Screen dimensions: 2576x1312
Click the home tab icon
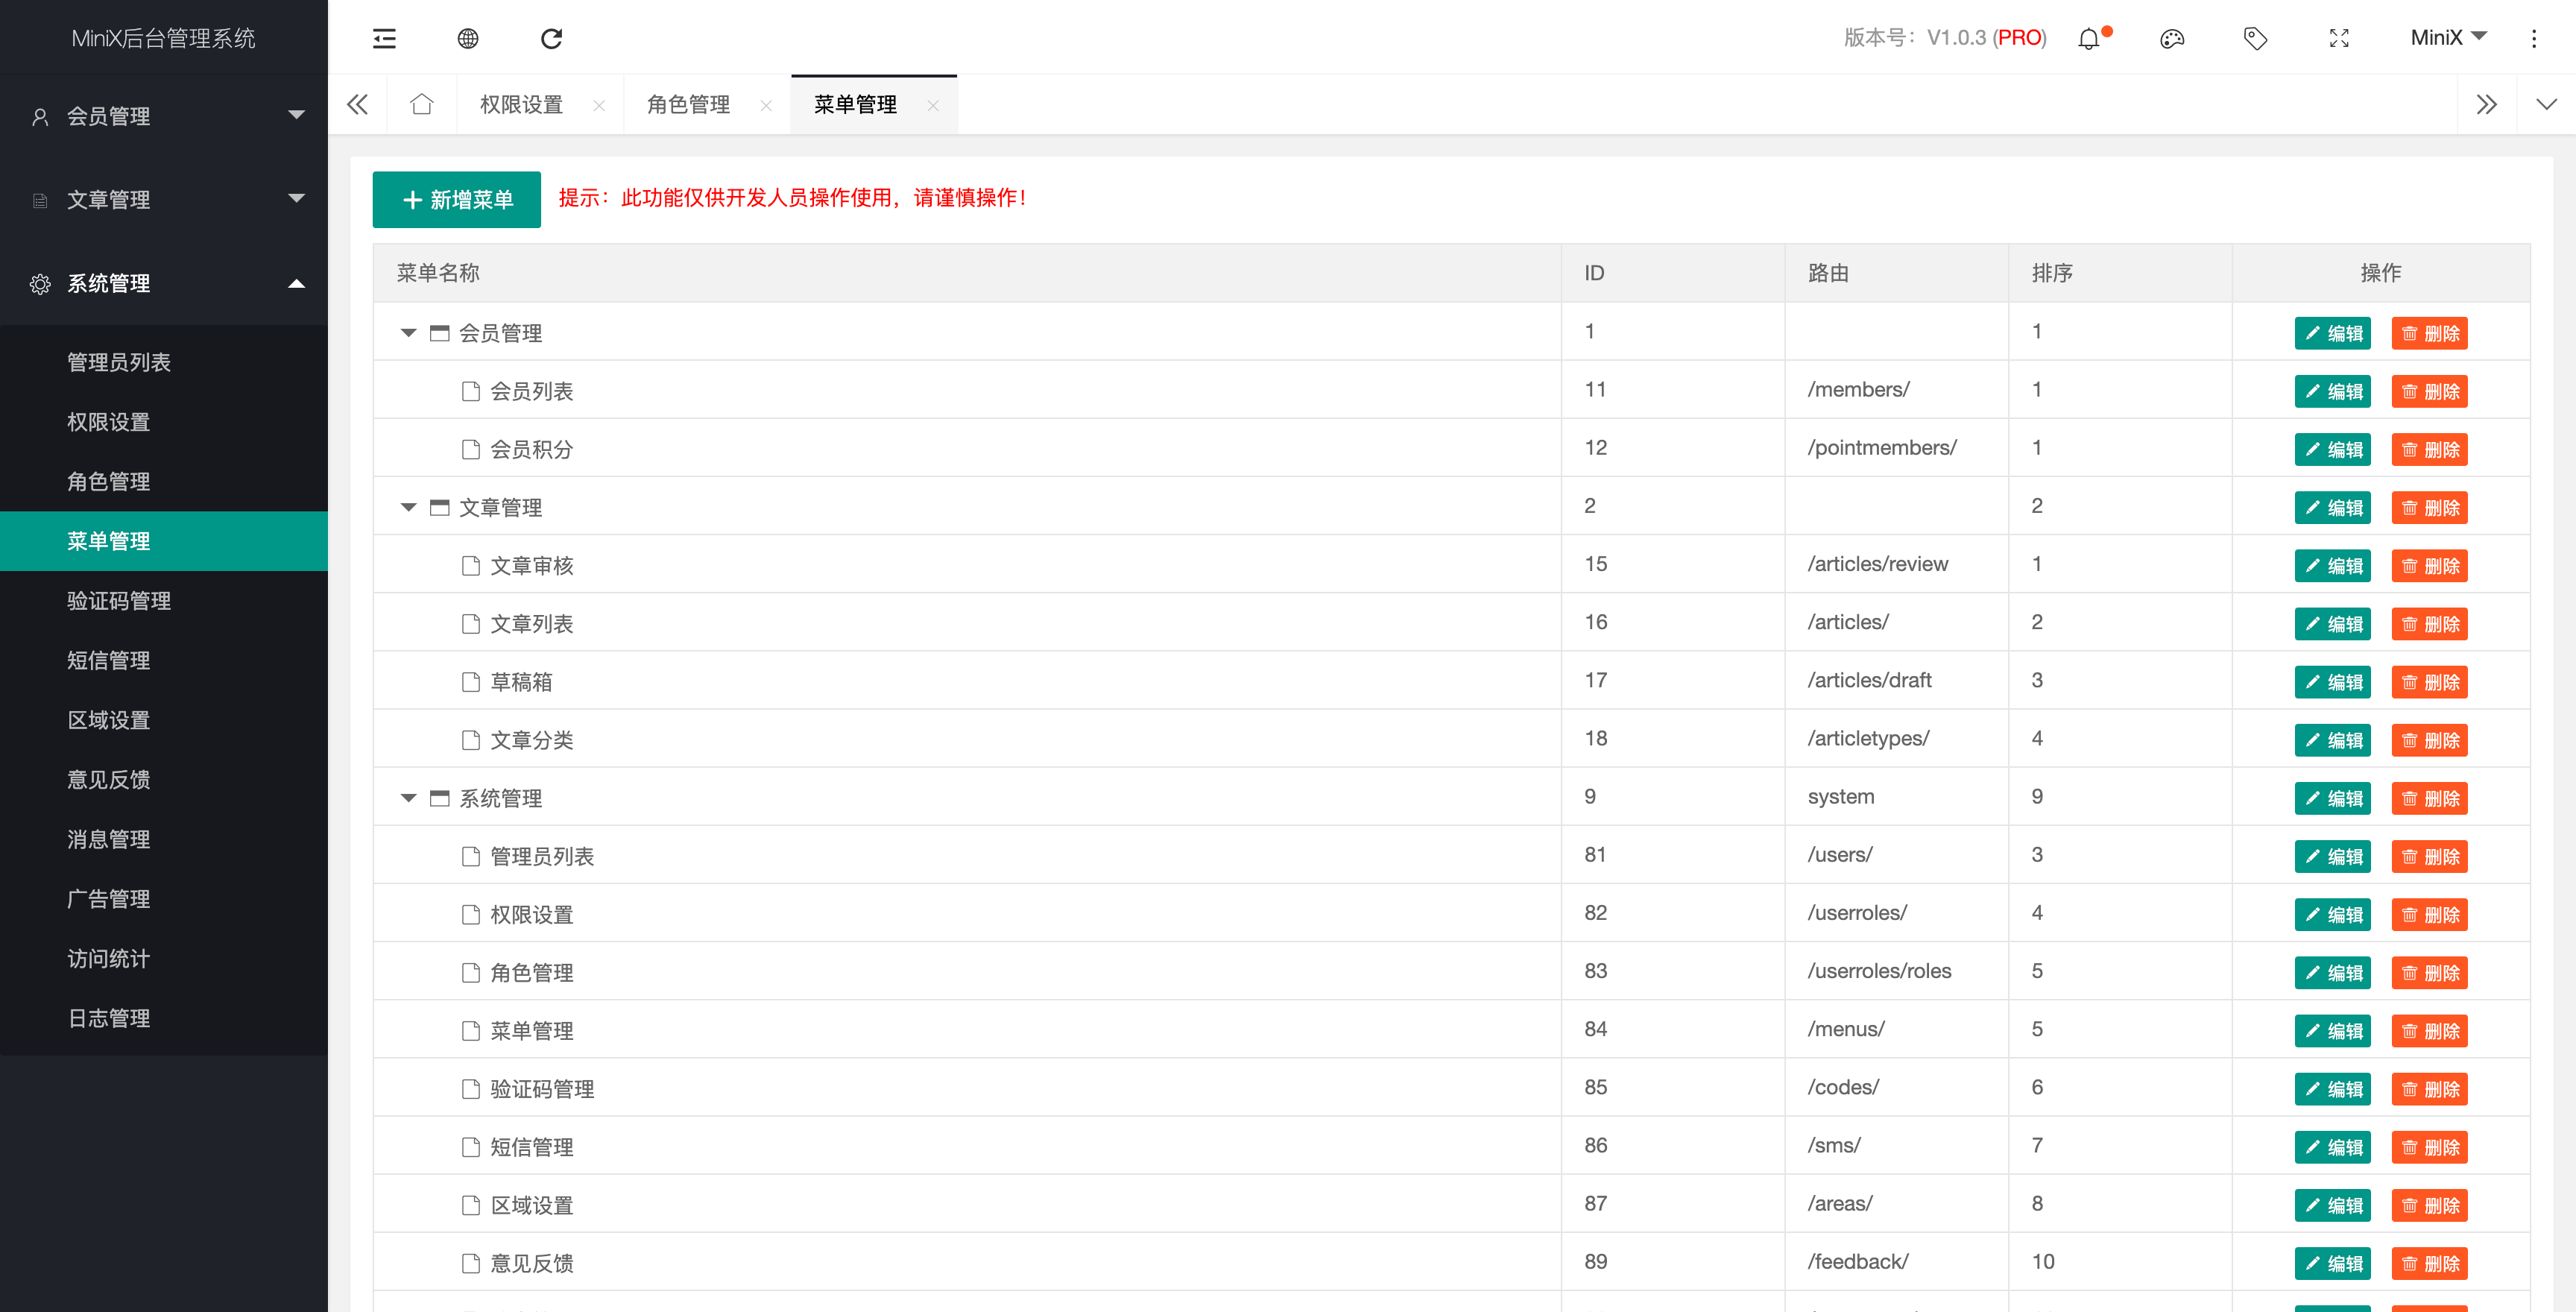[421, 104]
